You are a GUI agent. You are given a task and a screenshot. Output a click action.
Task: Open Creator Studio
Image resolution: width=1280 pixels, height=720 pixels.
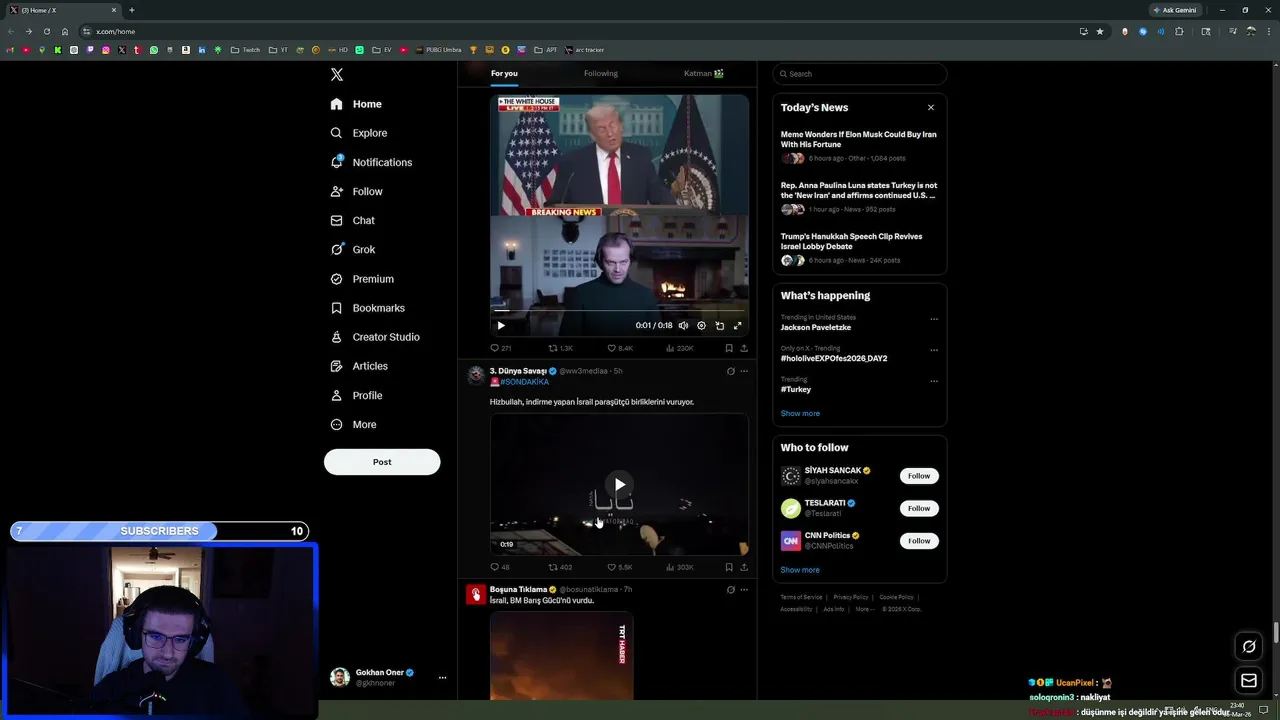coord(375,337)
